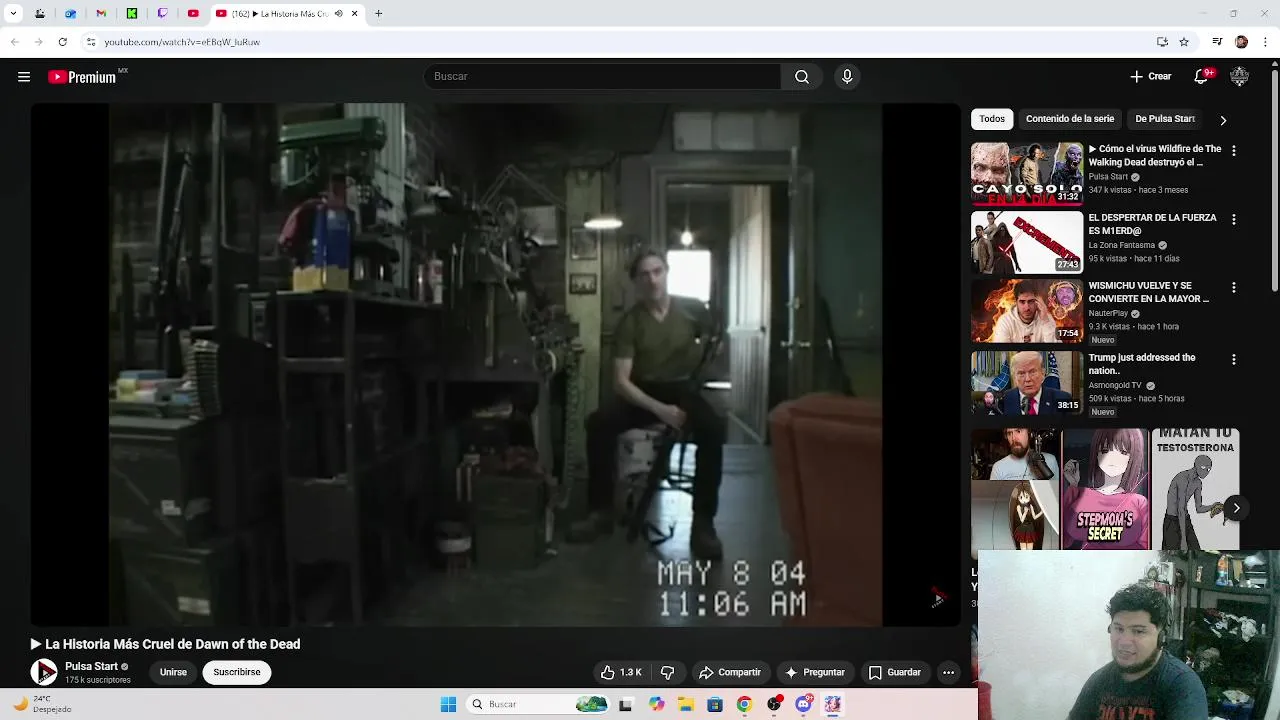Open options for Trump addressed nation video

[x=1233, y=359]
